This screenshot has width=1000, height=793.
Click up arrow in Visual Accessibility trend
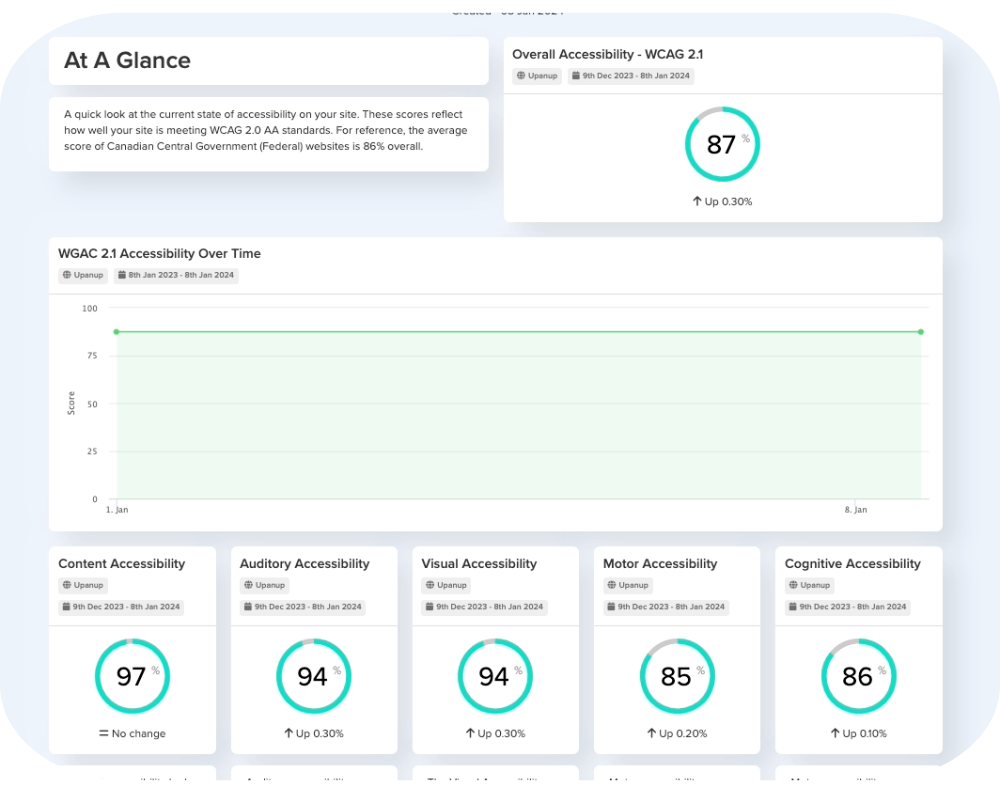470,734
